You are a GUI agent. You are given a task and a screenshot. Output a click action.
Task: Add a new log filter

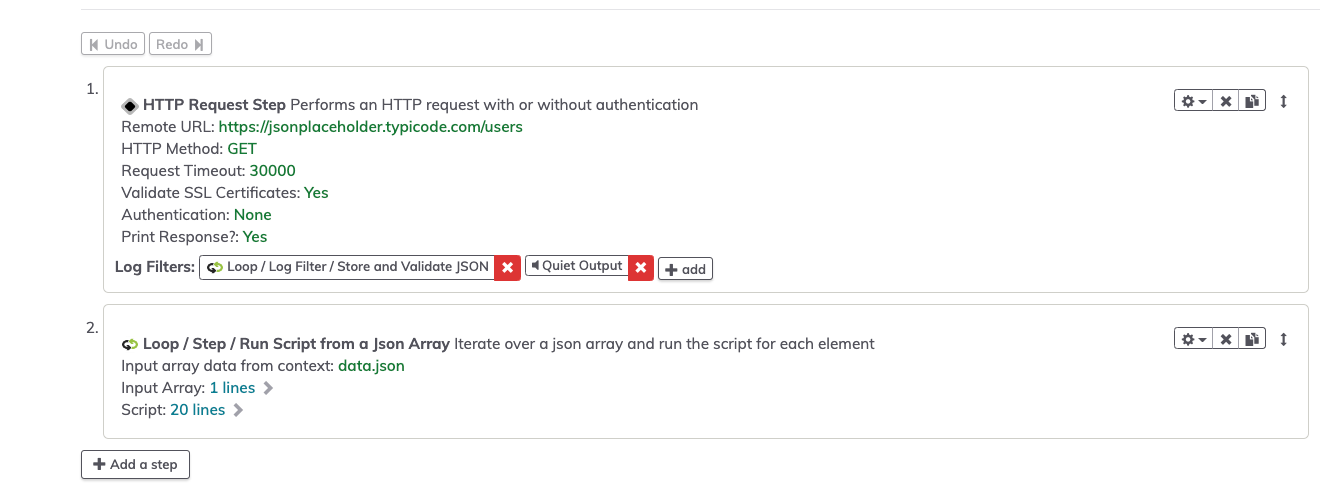[x=685, y=269]
